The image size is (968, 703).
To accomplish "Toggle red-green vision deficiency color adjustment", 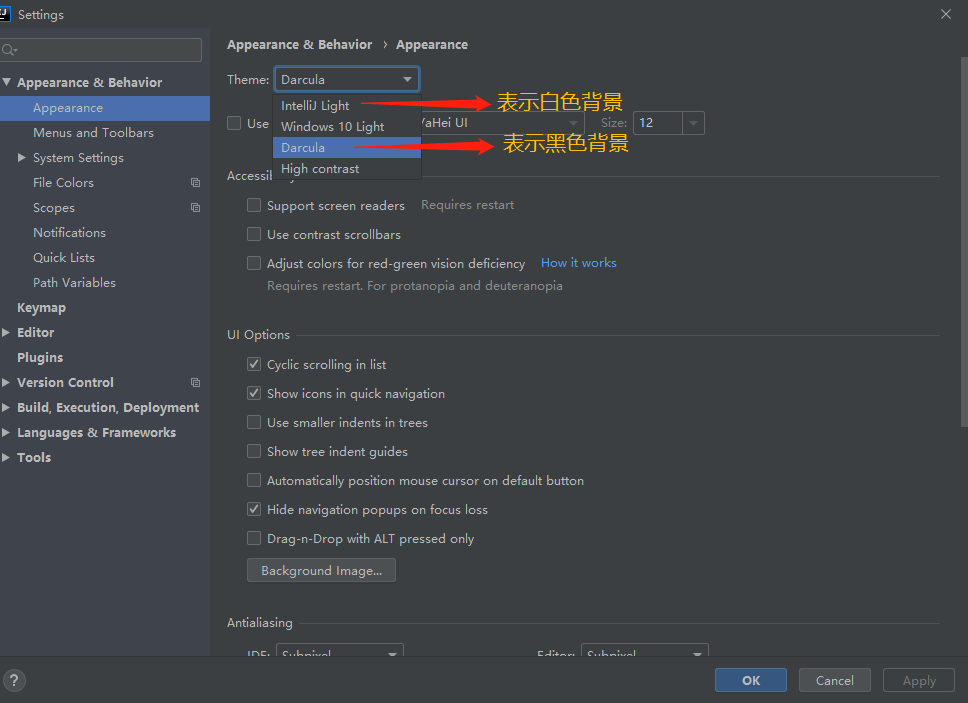I will 254,263.
